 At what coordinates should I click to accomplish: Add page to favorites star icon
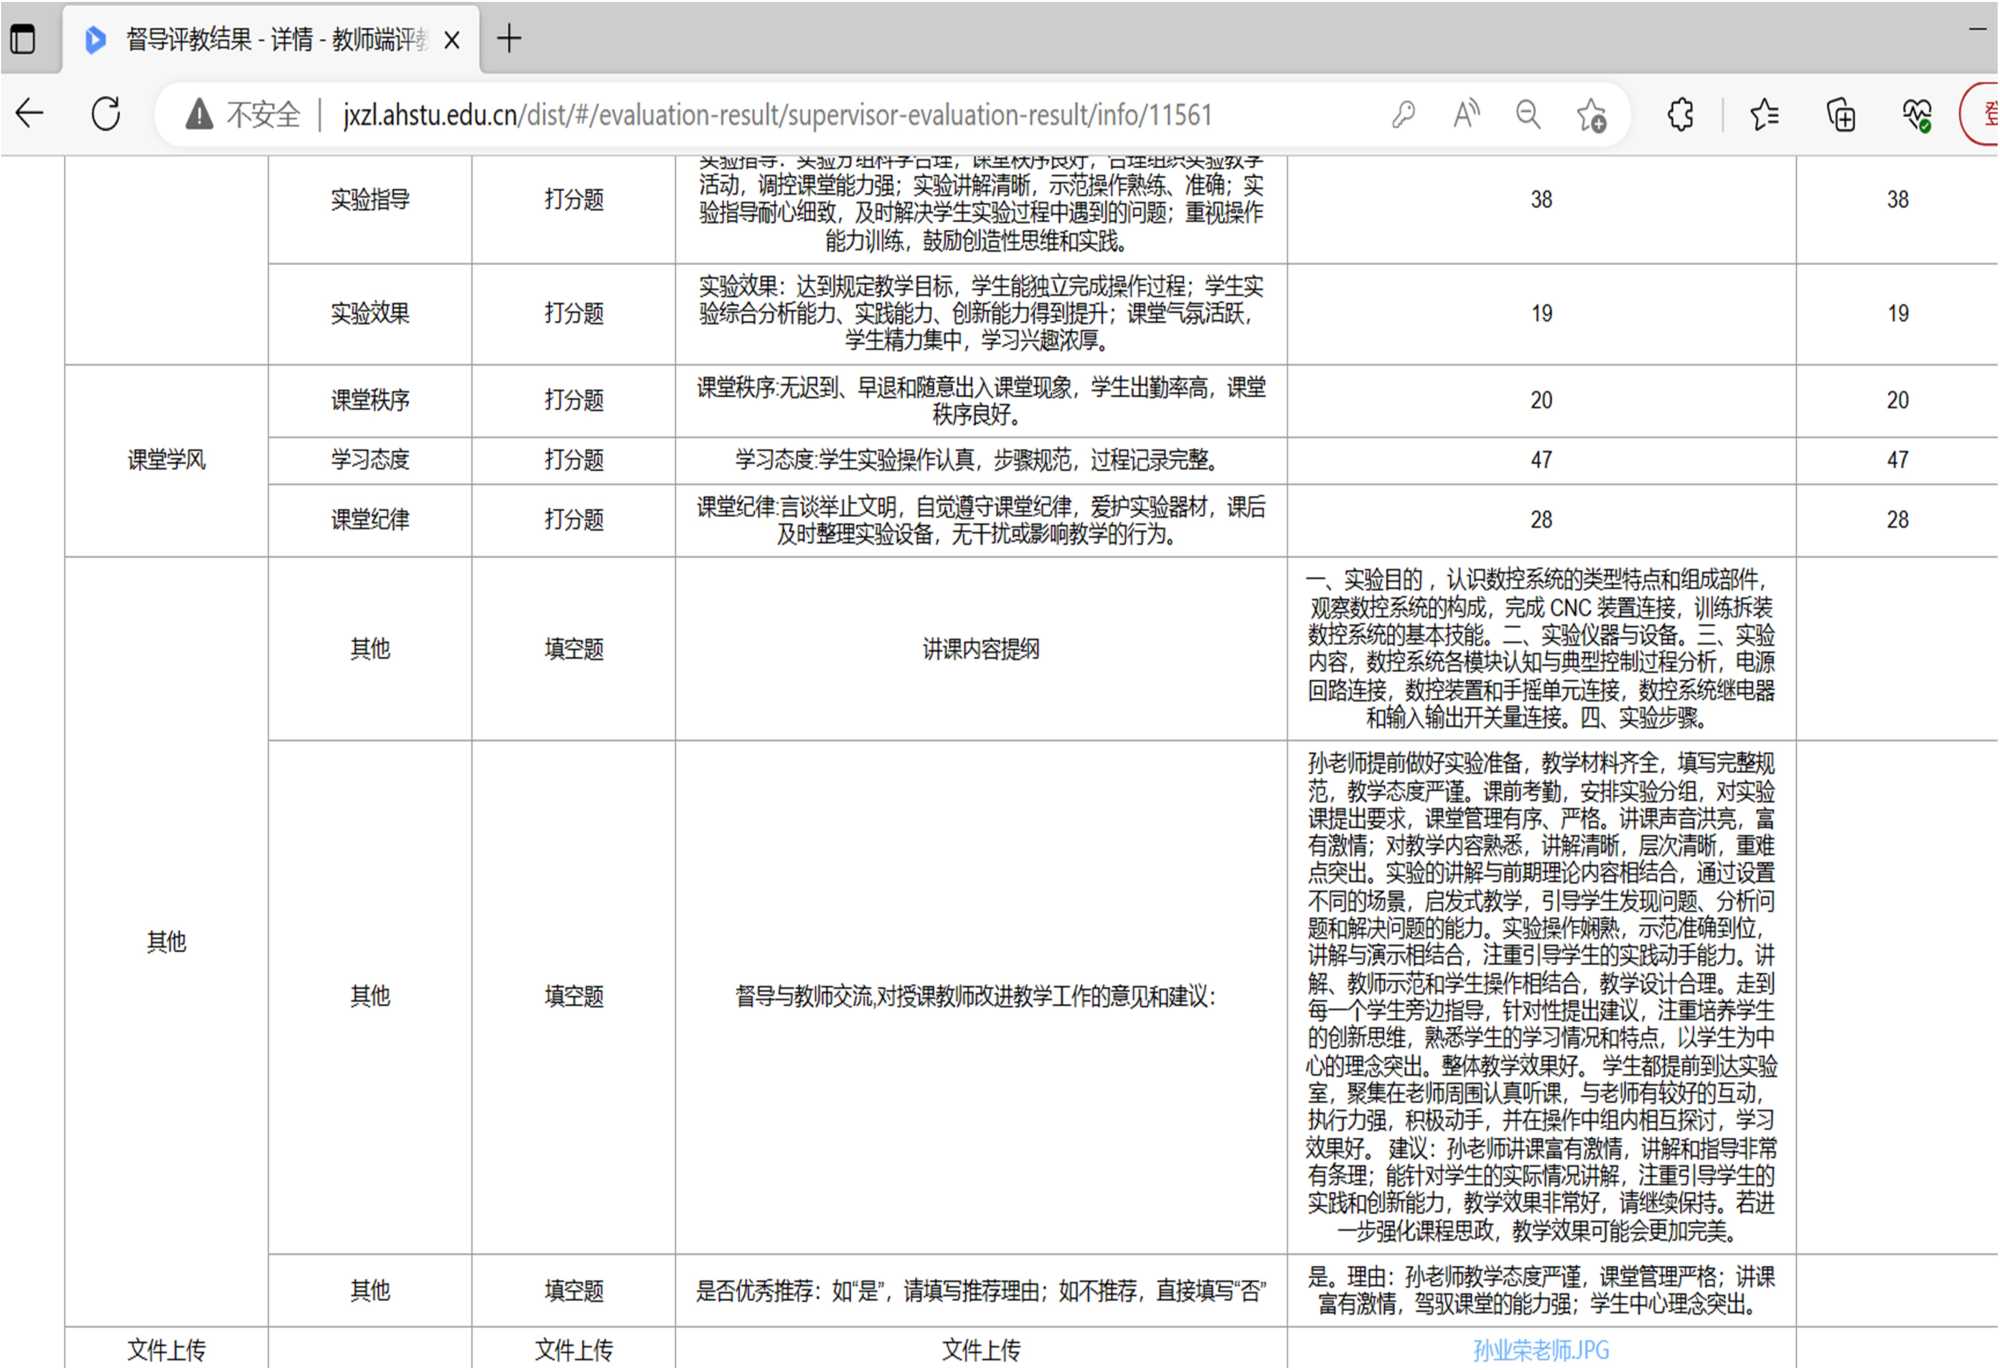pos(1591,115)
